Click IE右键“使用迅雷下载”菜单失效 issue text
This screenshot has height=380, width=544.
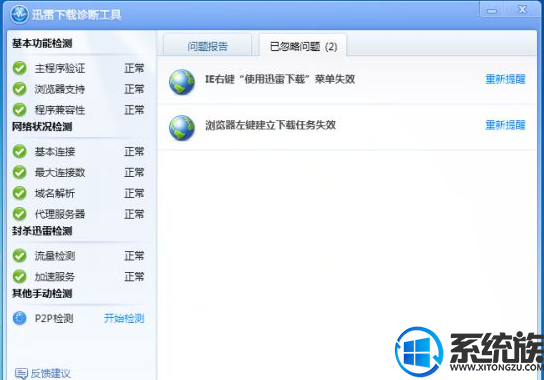click(x=280, y=79)
